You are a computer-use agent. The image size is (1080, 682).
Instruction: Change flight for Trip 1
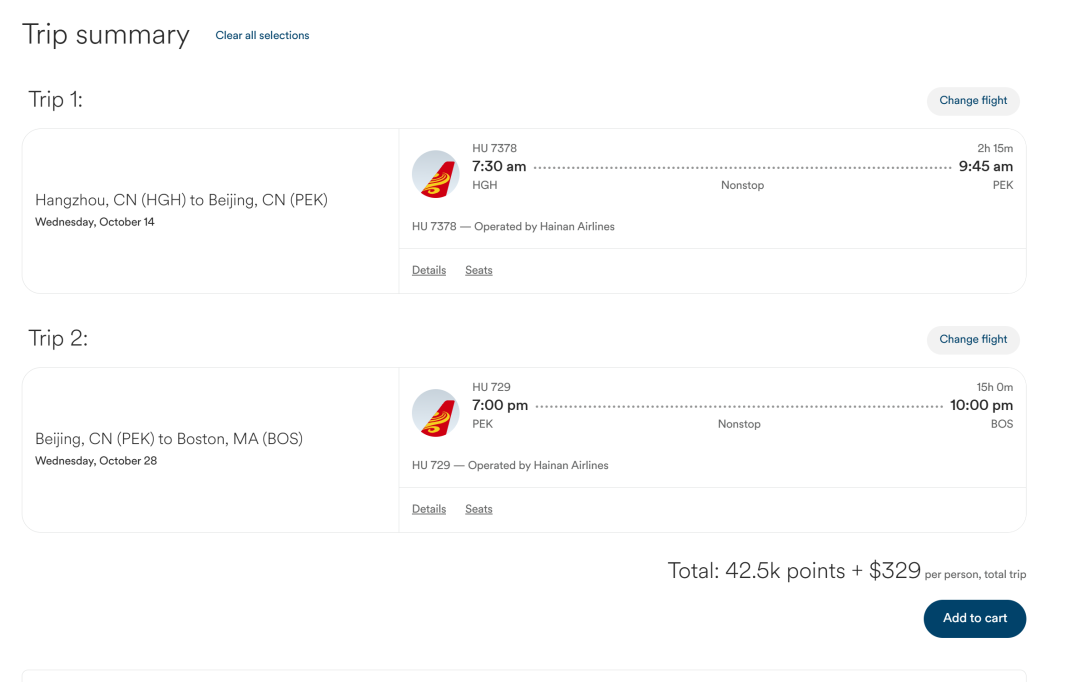coord(973,101)
